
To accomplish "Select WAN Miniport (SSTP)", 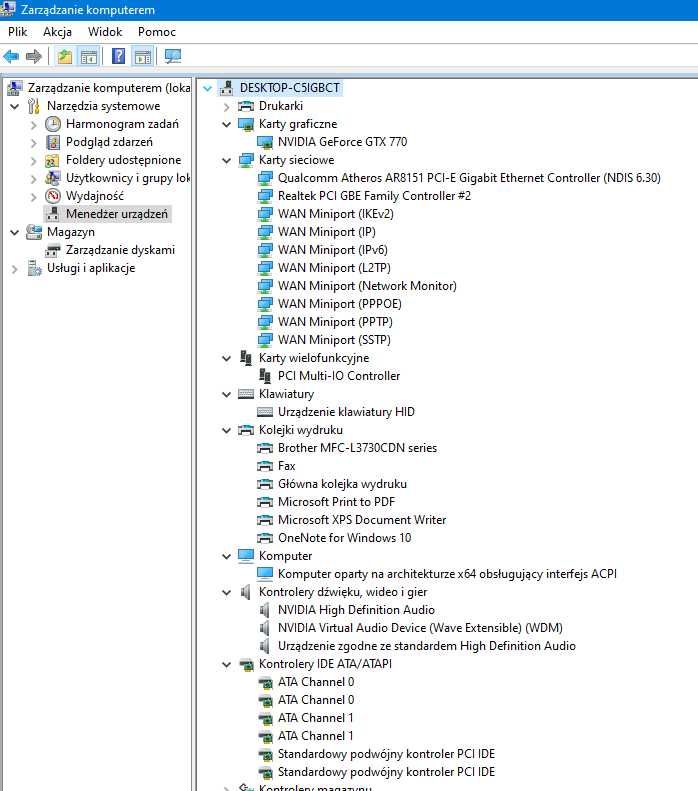I will (x=334, y=340).
